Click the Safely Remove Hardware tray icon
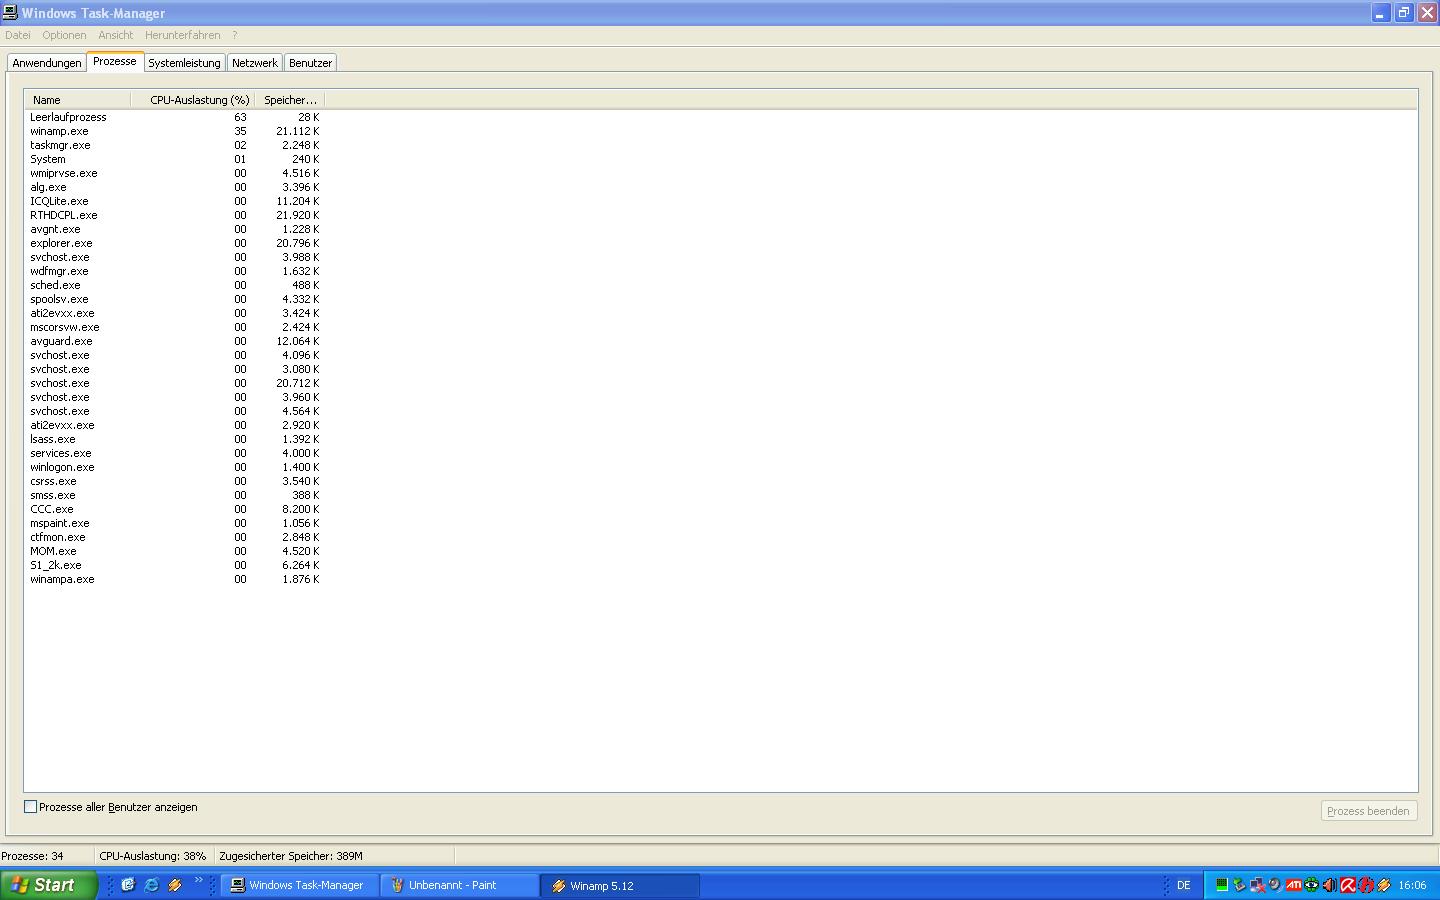Viewport: 1440px width, 900px height. click(1240, 885)
